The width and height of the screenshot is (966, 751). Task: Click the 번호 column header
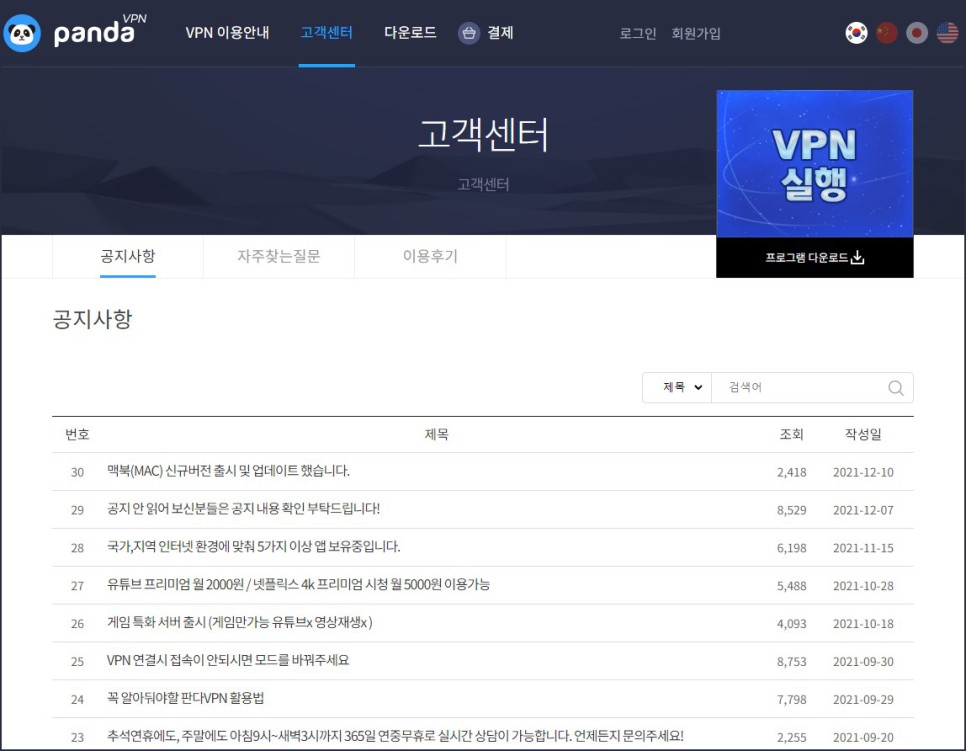[x=77, y=434]
